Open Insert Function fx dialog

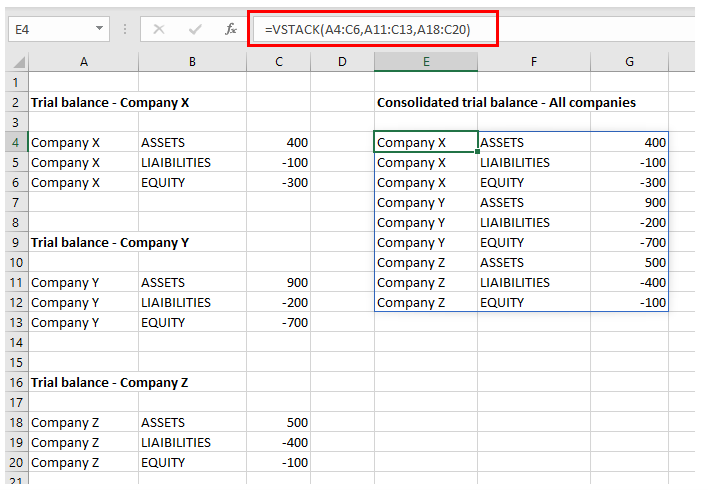231,29
